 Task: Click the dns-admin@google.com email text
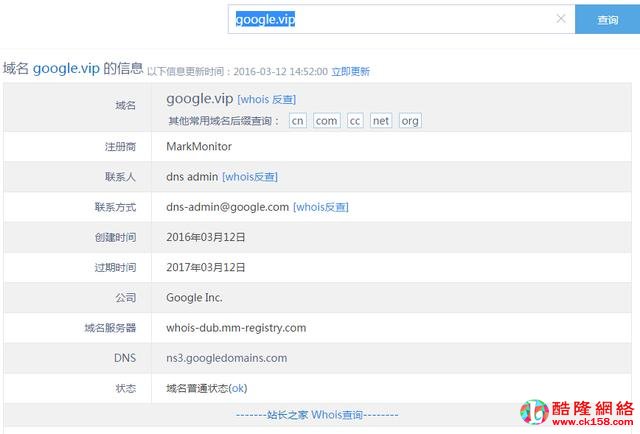227,207
